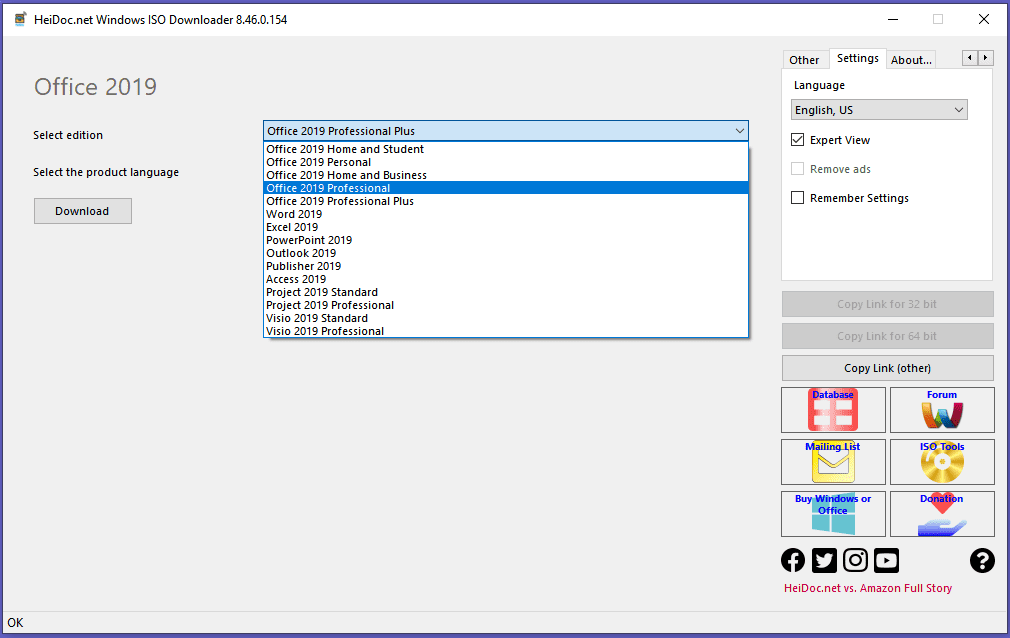Click the Donation heart icon
This screenshot has width=1010, height=638.
click(x=942, y=514)
